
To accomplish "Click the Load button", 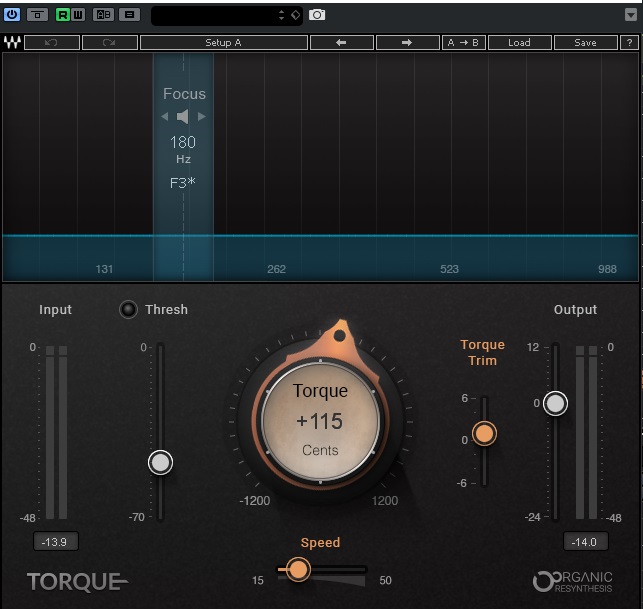I will [519, 43].
